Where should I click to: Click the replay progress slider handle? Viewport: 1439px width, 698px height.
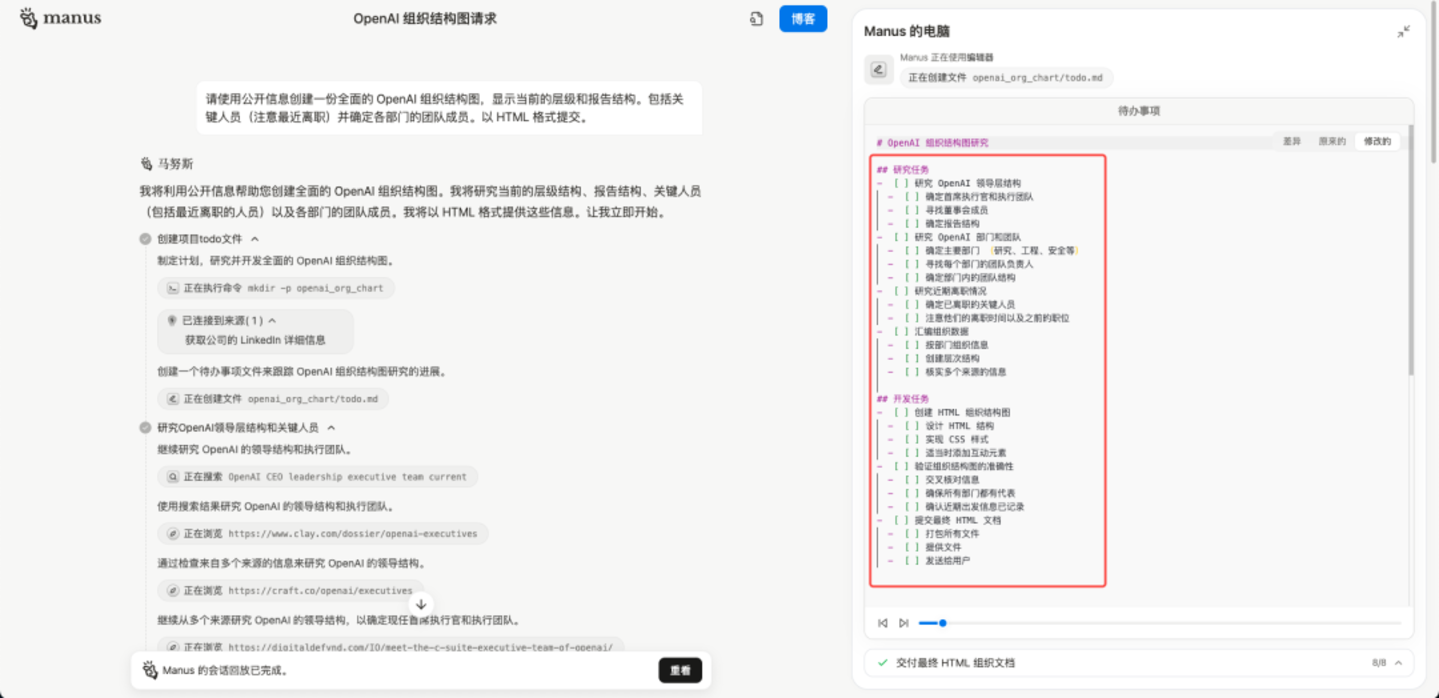click(942, 623)
